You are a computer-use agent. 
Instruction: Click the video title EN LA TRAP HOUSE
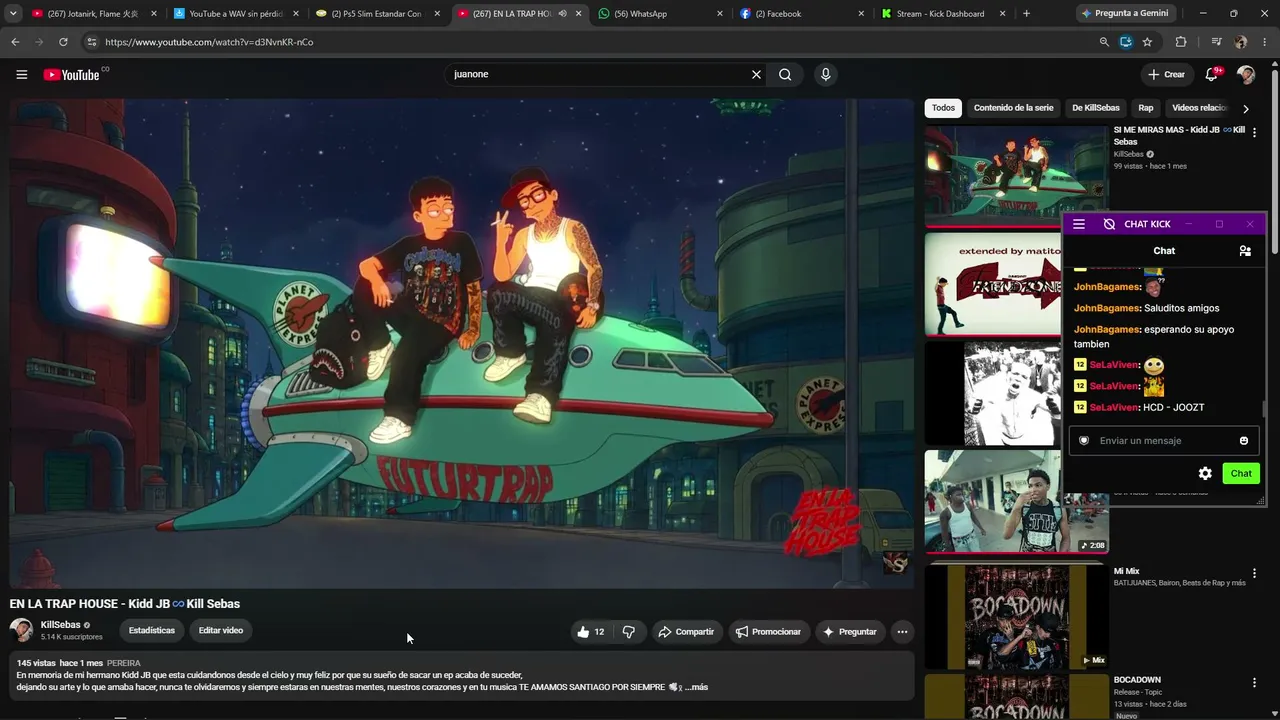click(x=125, y=604)
